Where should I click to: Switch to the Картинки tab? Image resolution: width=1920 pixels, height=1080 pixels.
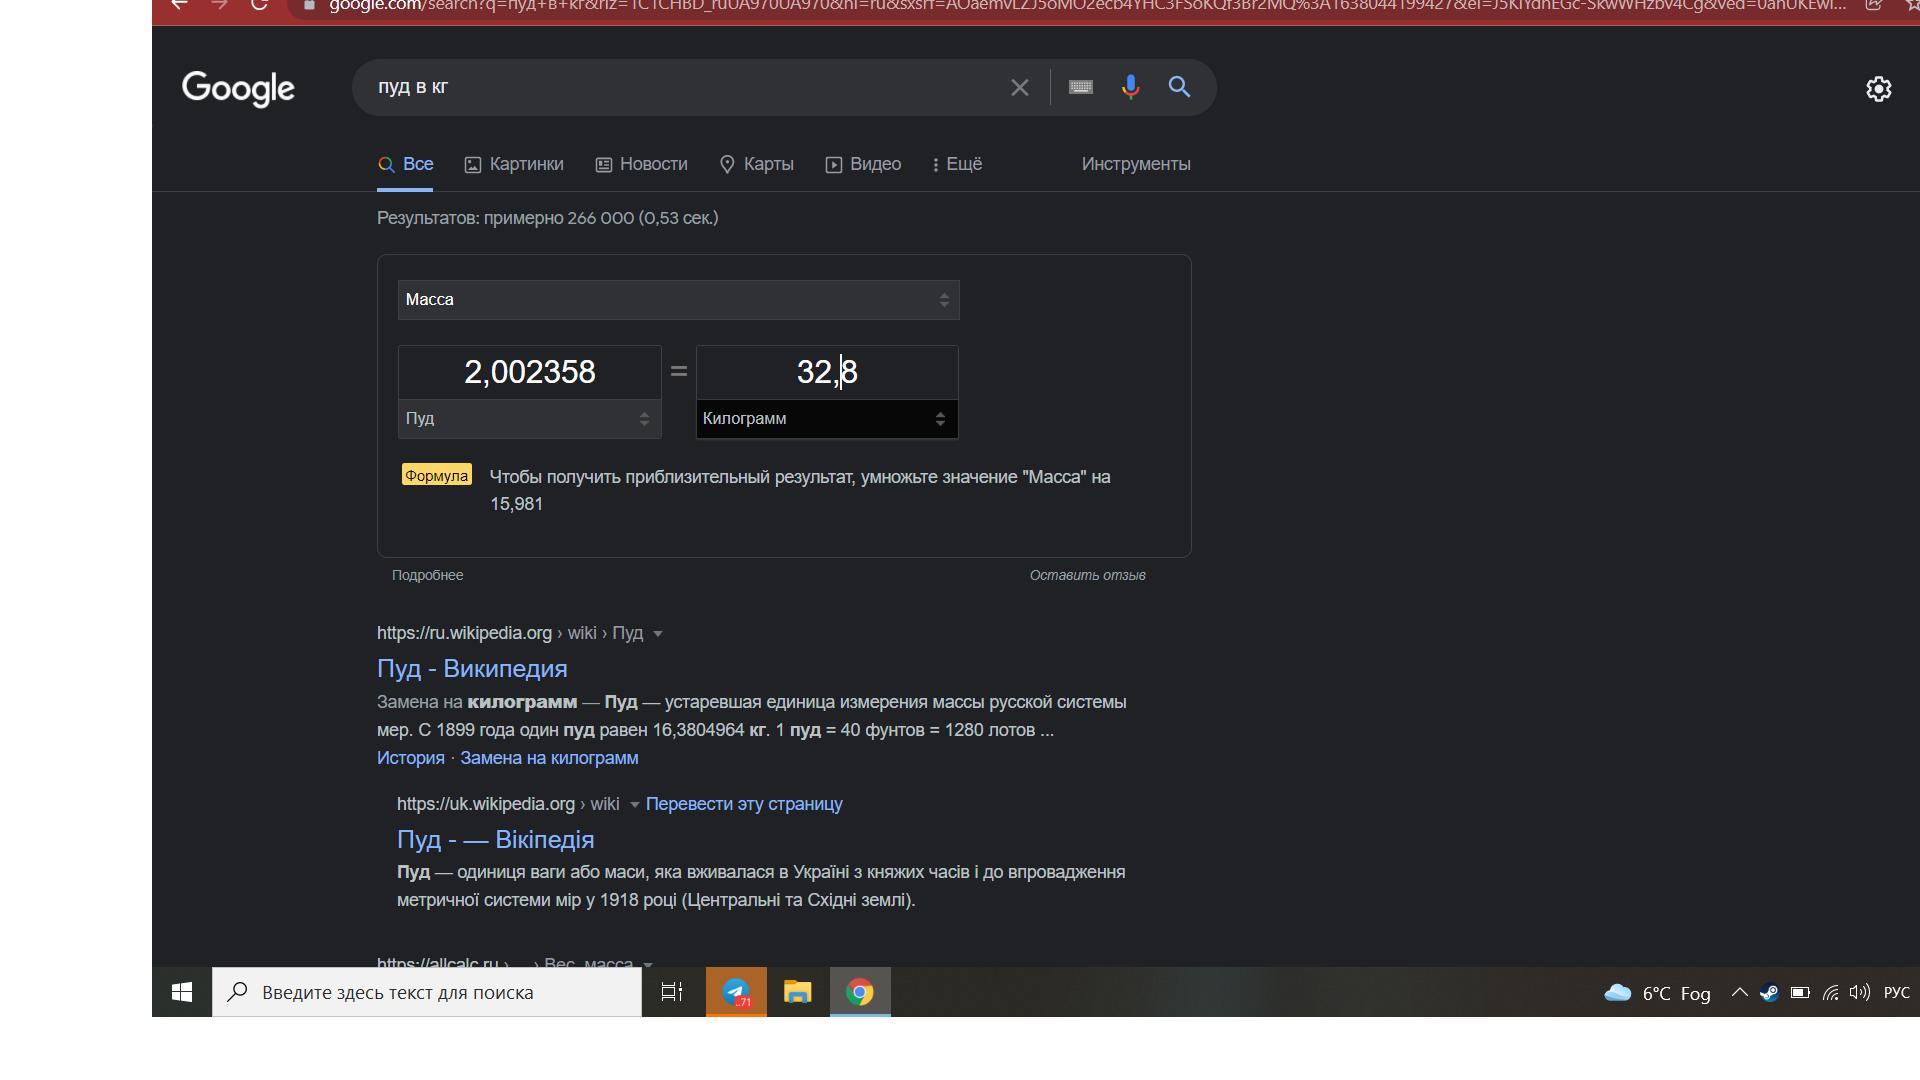pyautogui.click(x=514, y=164)
